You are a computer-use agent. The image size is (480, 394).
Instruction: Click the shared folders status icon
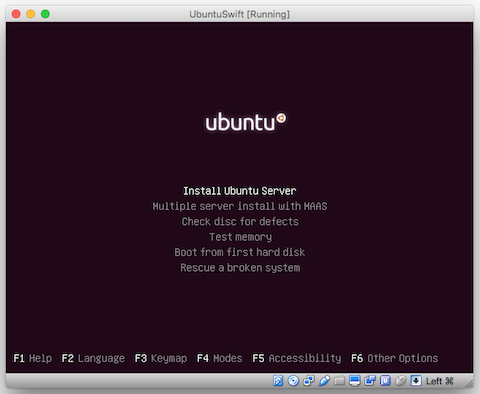point(339,380)
